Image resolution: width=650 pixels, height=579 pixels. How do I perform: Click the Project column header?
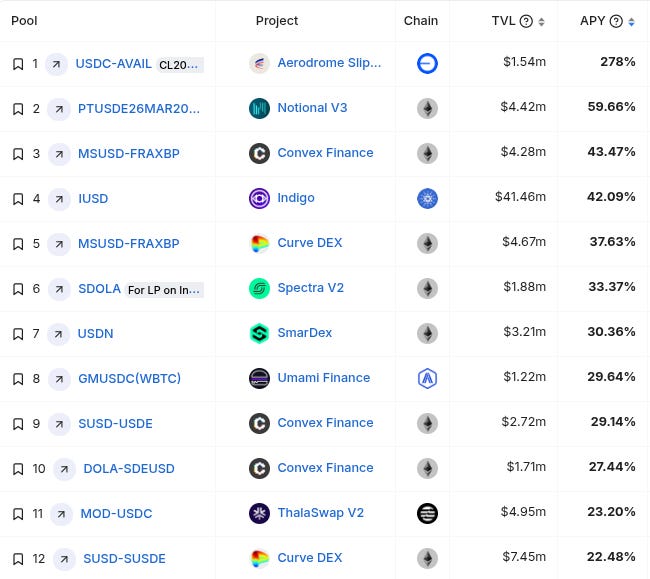(277, 21)
